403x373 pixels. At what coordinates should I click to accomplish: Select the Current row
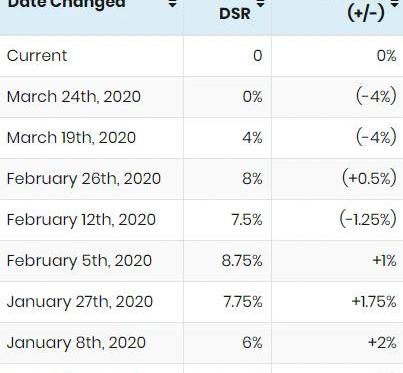tap(201, 56)
